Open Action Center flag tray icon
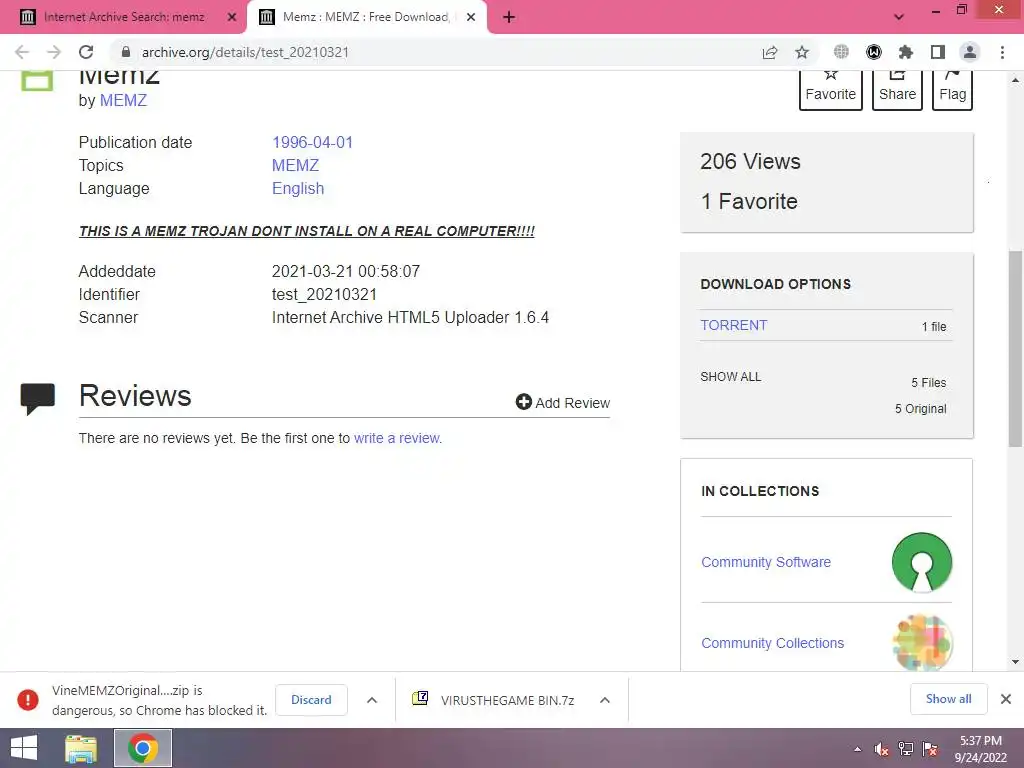This screenshot has width=1024, height=768. click(x=930, y=749)
